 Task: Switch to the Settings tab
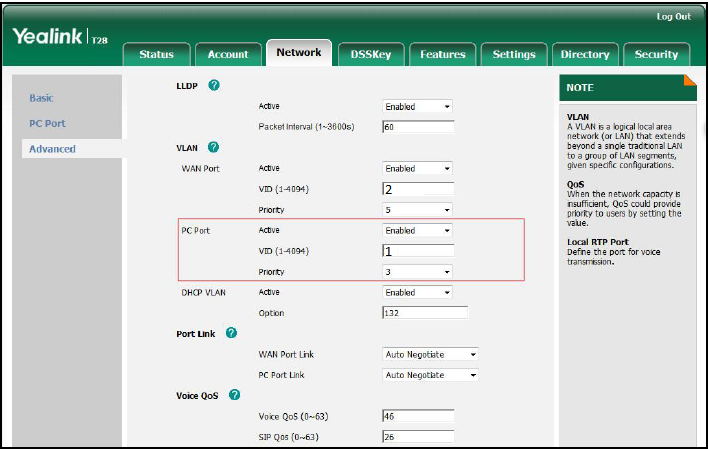tap(514, 54)
